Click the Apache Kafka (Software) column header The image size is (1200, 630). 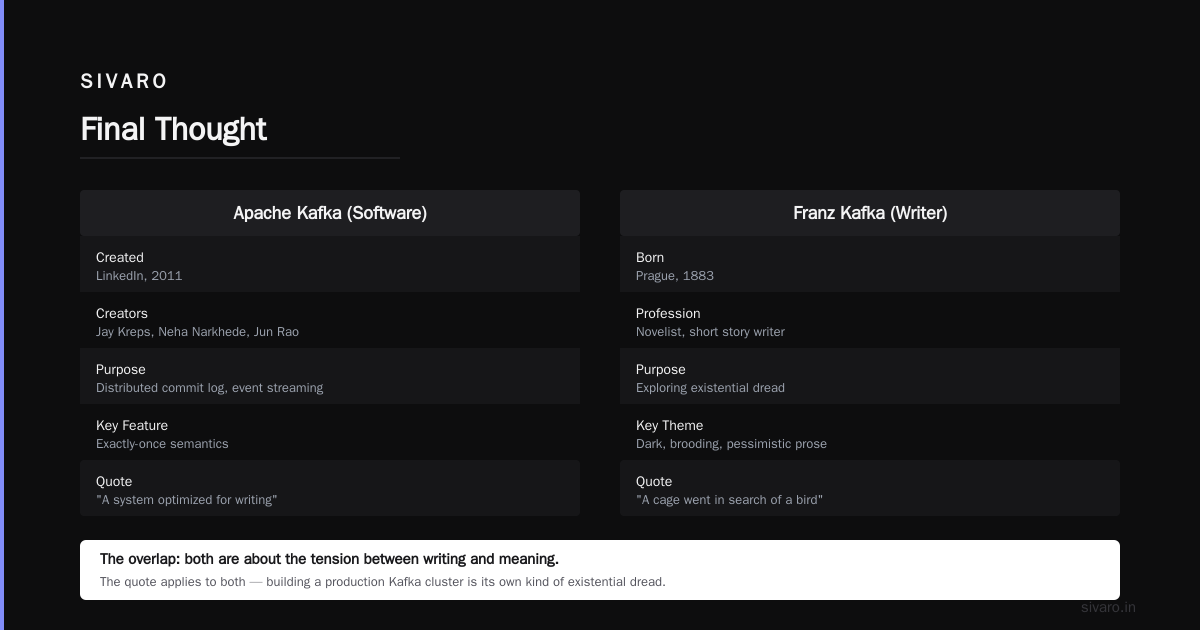coord(330,213)
